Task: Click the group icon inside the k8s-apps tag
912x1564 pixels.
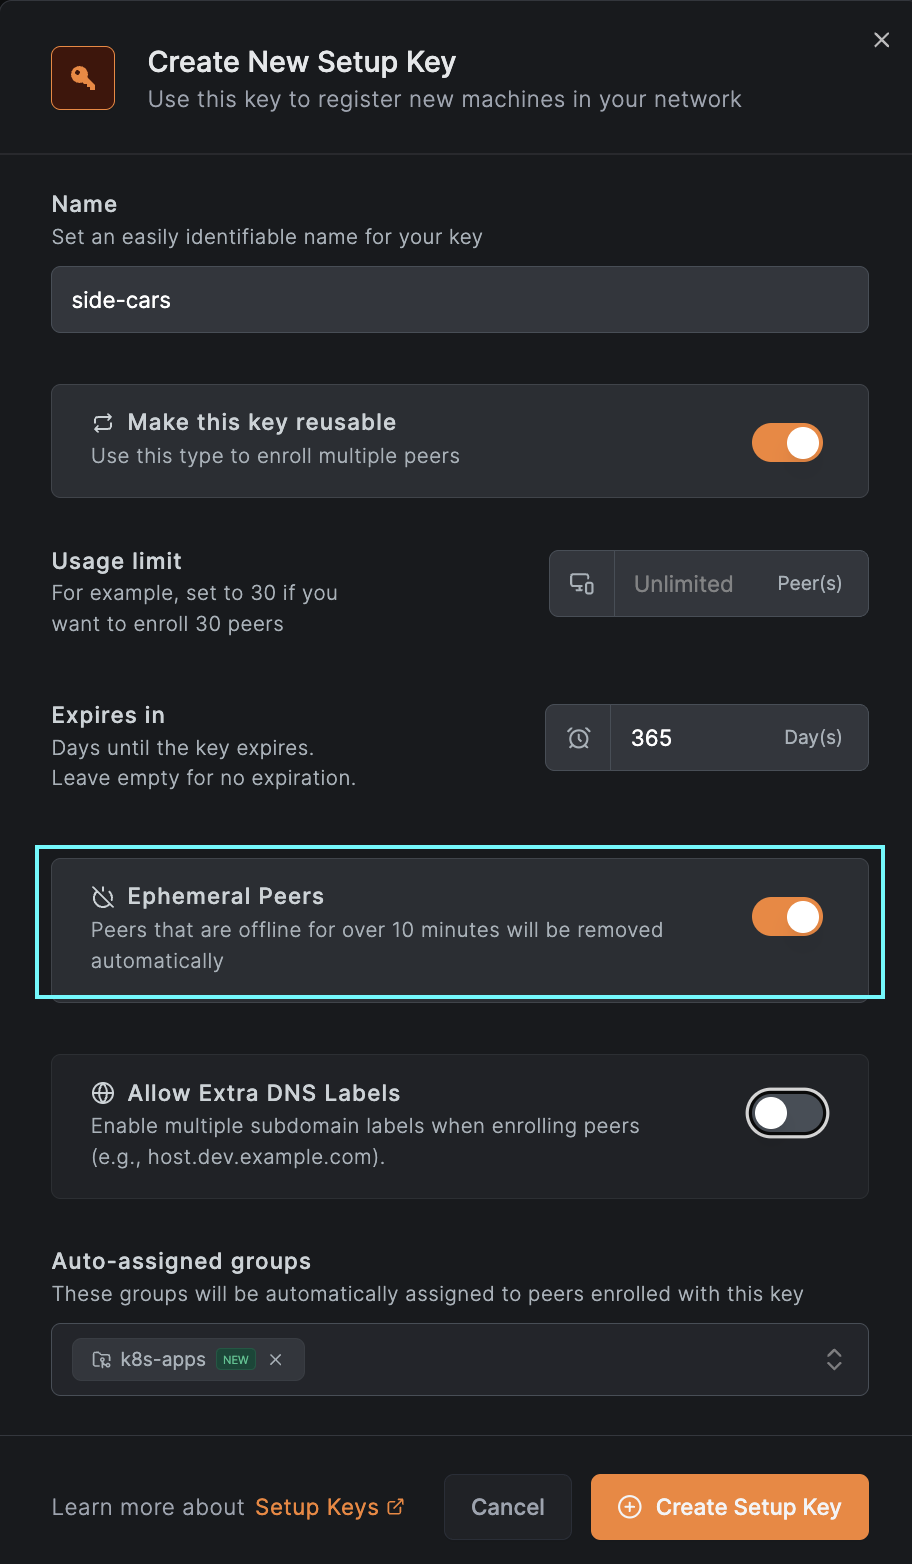Action: tap(100, 1359)
